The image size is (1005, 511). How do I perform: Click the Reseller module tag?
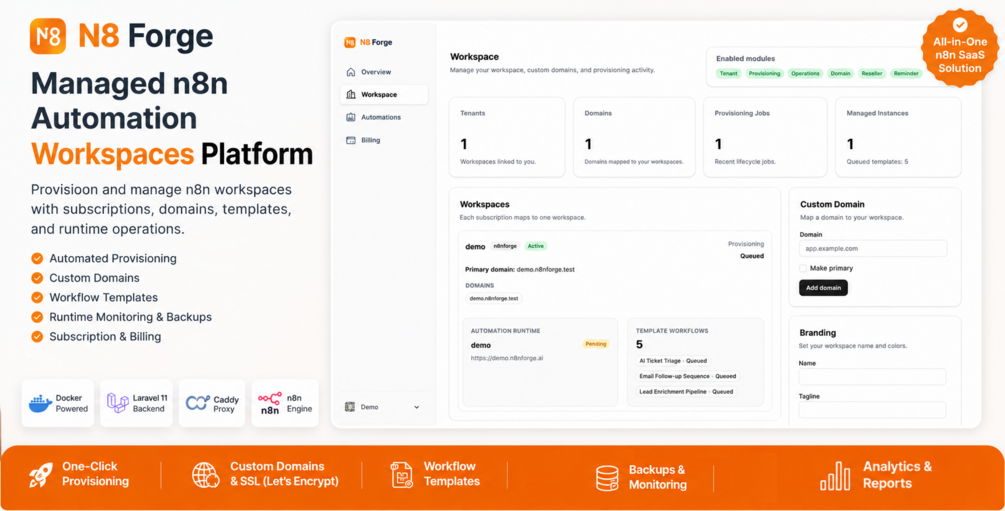[x=872, y=74]
